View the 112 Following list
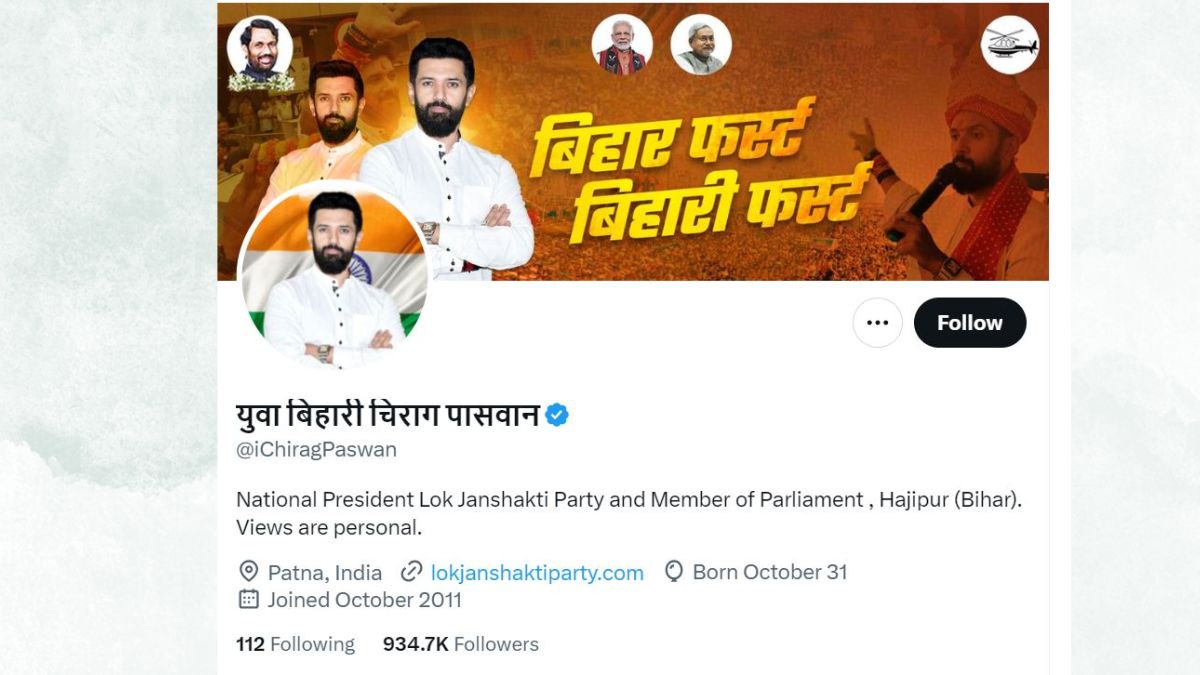The image size is (1200, 675). tap(296, 645)
